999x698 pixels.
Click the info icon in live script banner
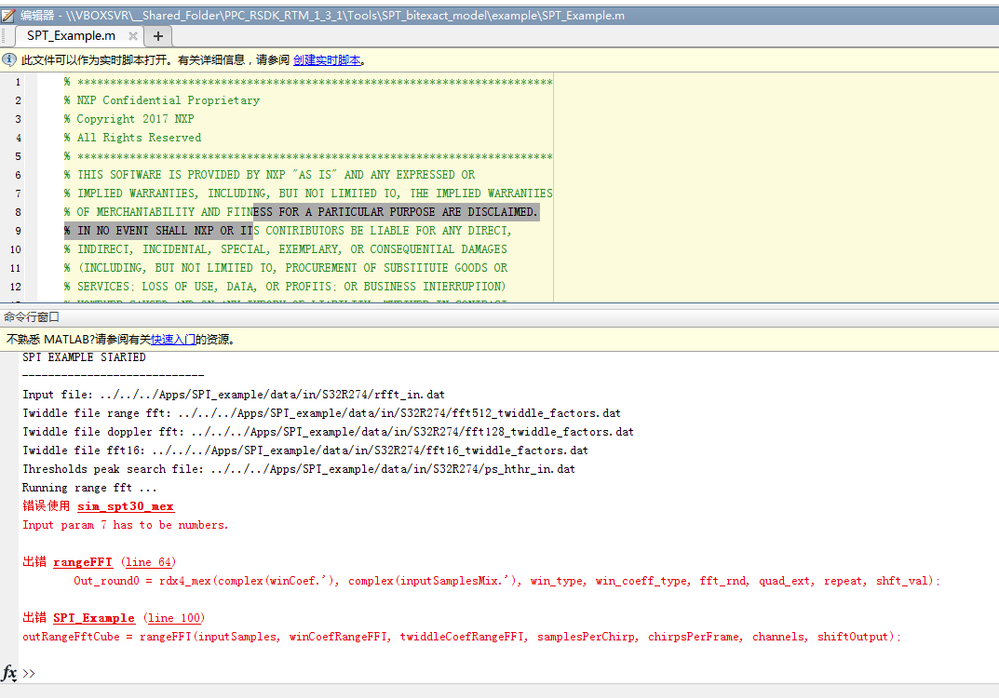click(10, 60)
